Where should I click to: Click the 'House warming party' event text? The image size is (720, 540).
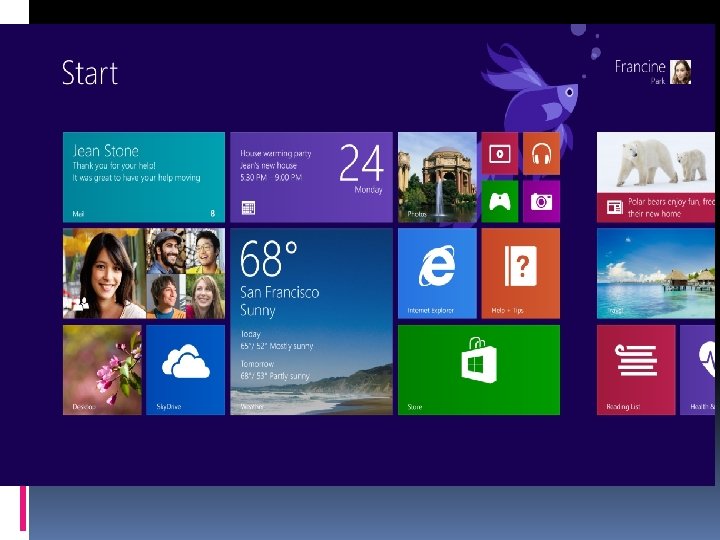pyautogui.click(x=276, y=153)
